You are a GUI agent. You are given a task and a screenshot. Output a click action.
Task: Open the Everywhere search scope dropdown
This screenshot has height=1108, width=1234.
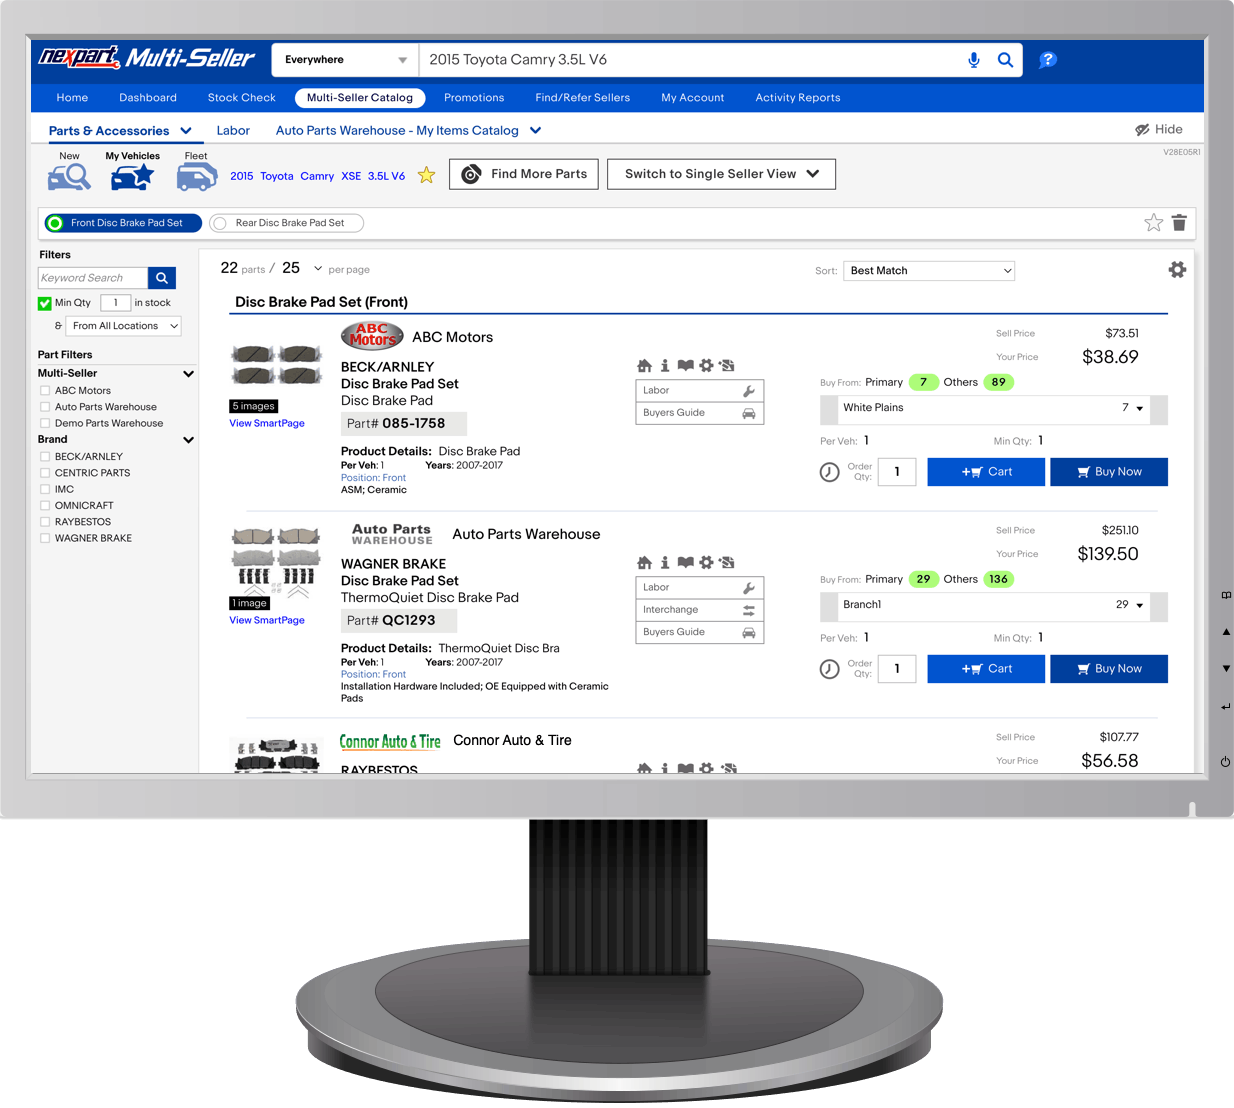345,60
